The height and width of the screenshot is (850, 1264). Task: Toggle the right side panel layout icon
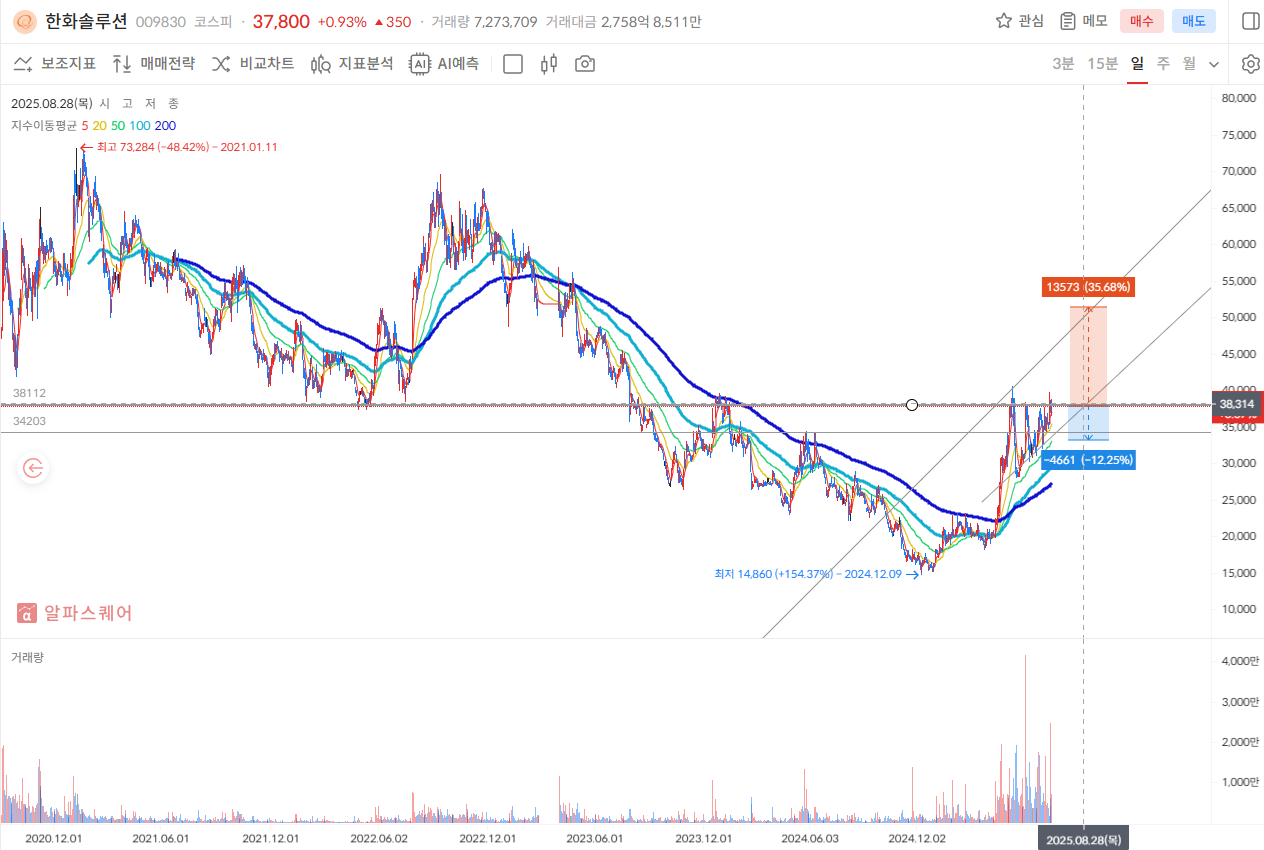(1250, 21)
